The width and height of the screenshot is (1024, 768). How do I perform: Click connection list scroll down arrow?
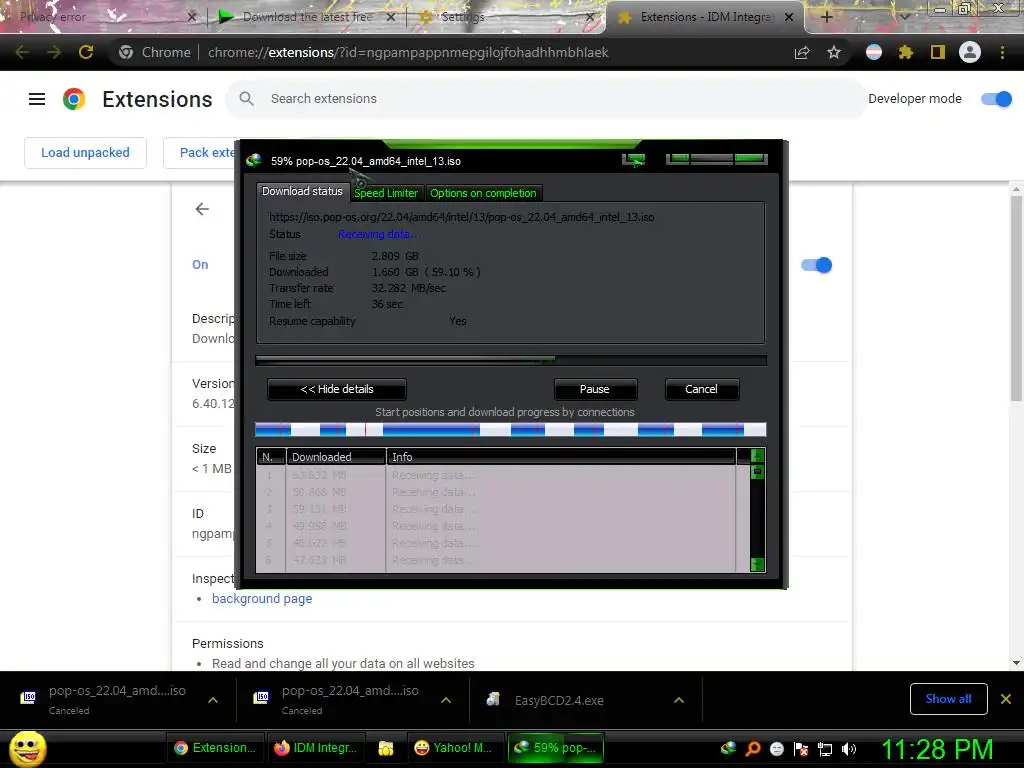tap(758, 564)
